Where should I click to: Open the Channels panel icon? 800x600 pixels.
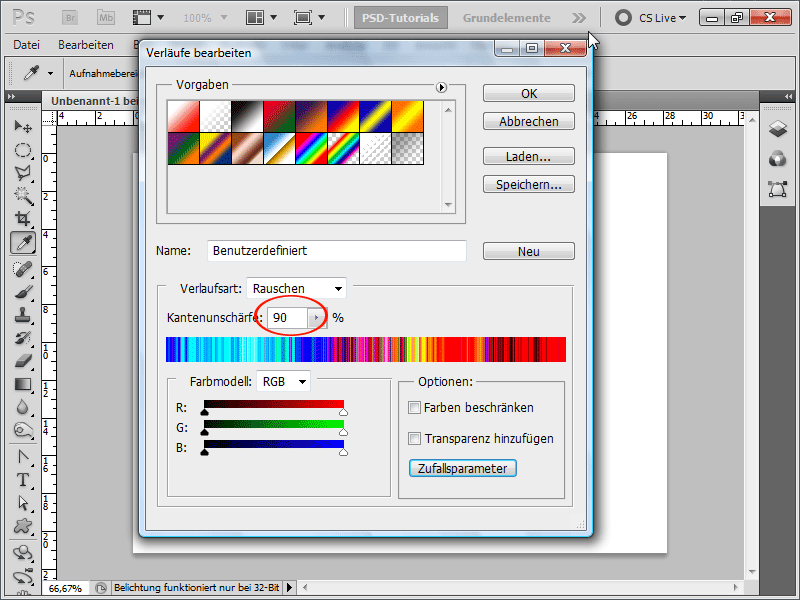pos(778,159)
